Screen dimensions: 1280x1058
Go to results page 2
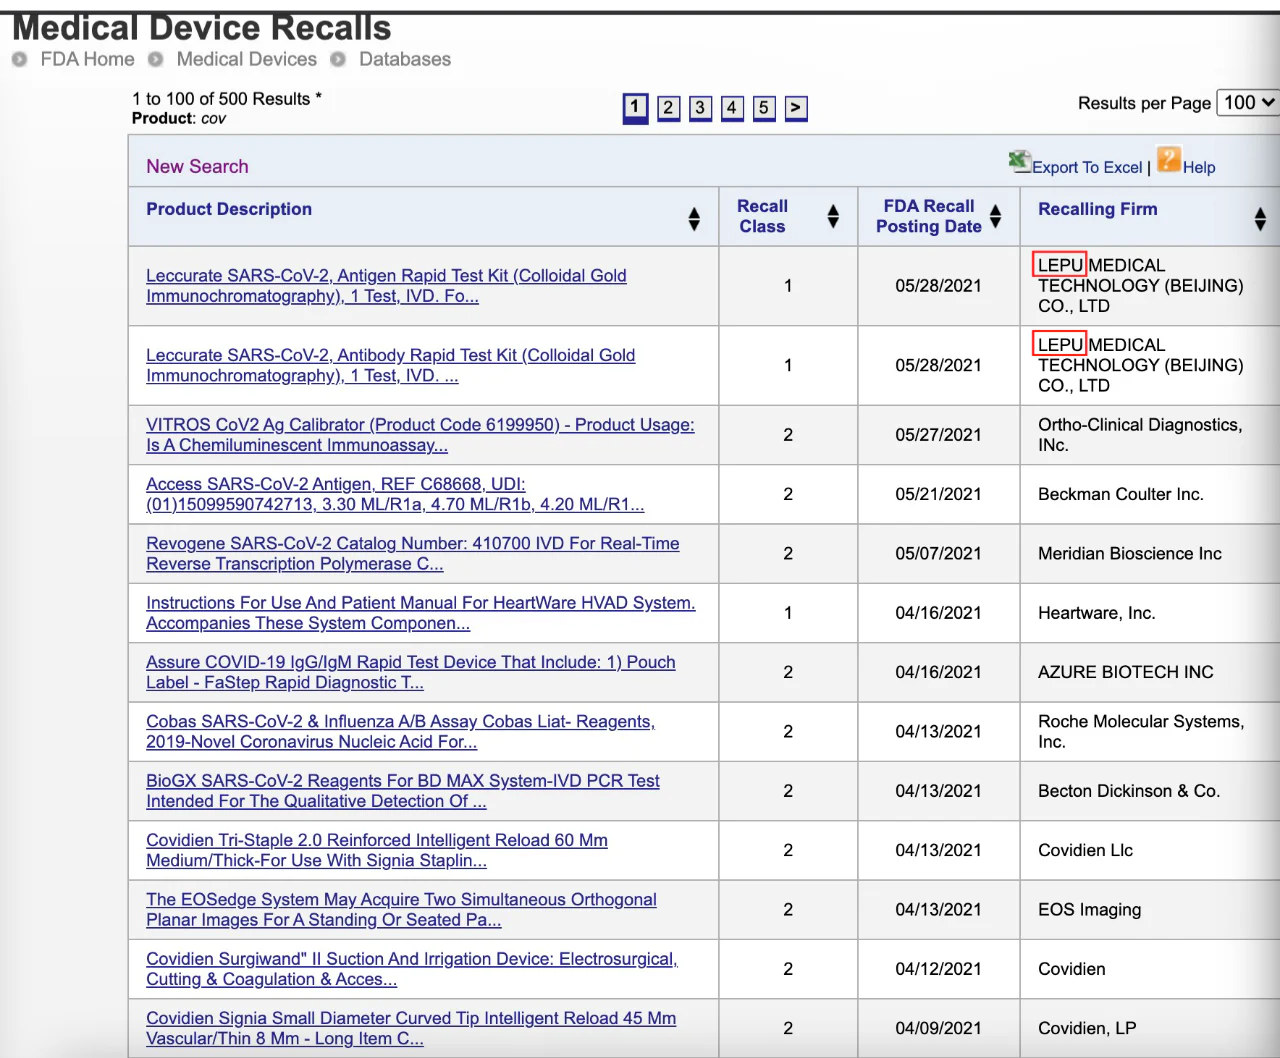point(669,107)
